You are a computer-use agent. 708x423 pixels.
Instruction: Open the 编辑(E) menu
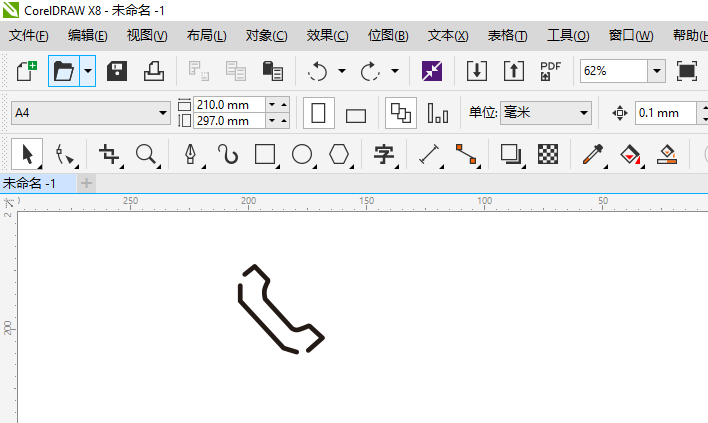[88, 35]
